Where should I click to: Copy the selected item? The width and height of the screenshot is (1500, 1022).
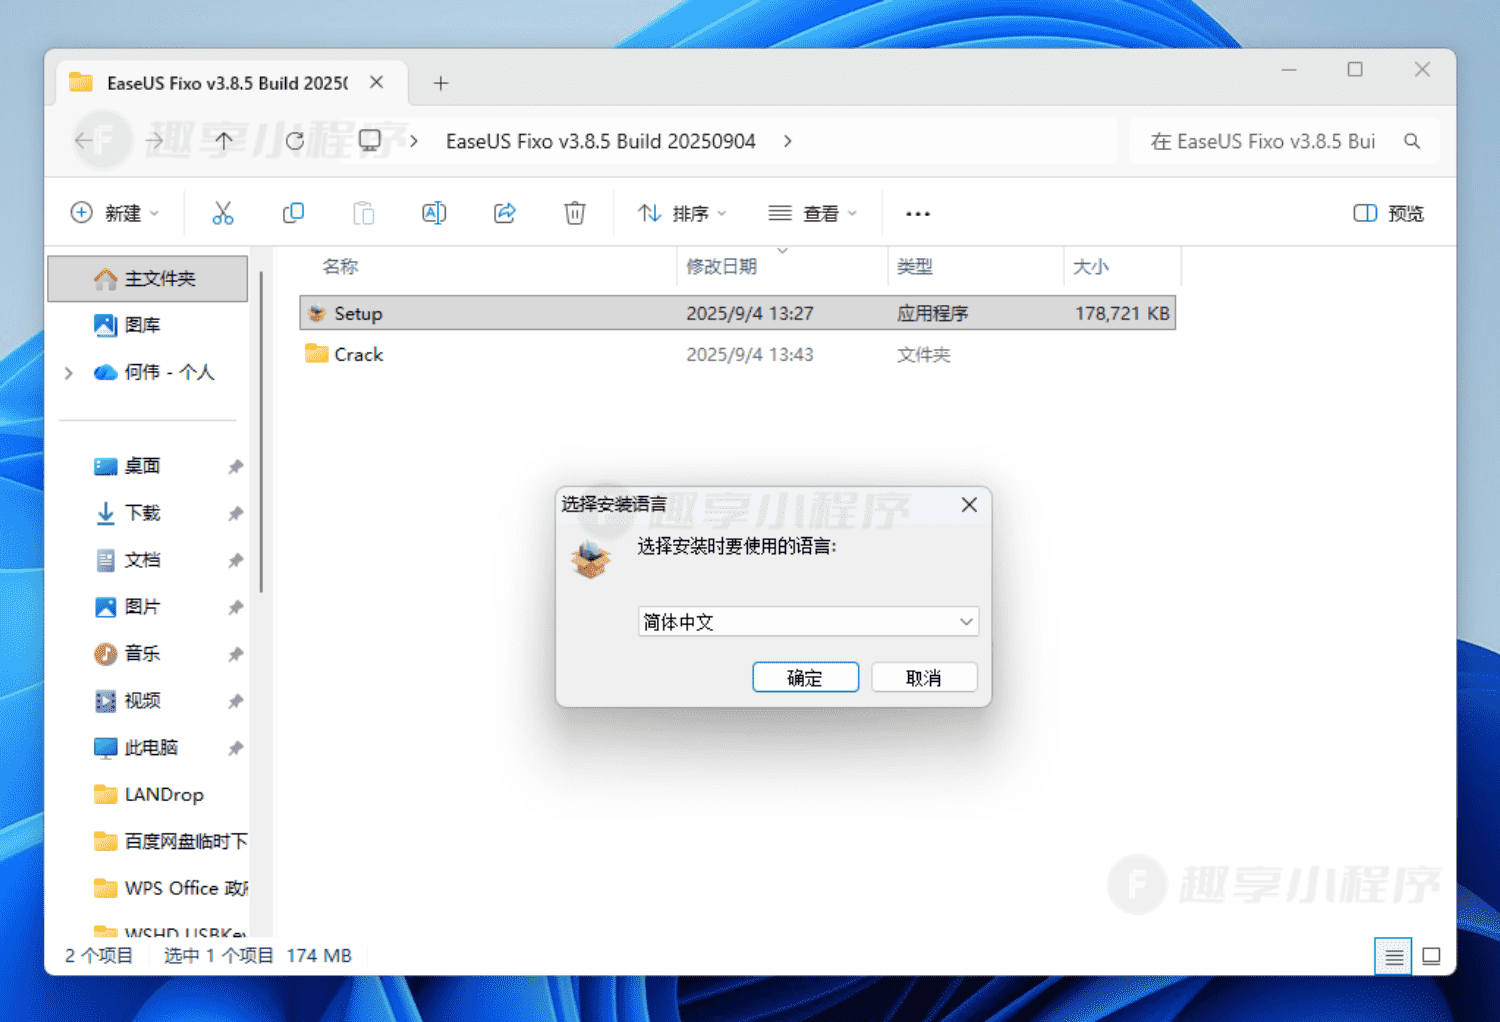pyautogui.click(x=293, y=212)
